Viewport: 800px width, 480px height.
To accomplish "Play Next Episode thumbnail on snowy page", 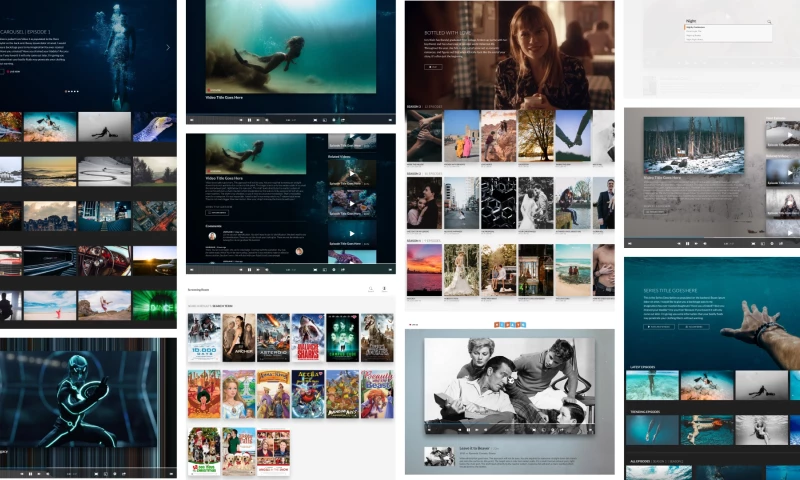I will [x=783, y=135].
